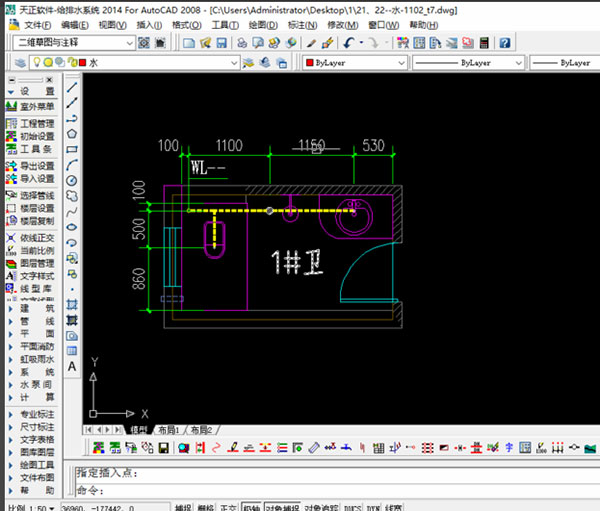Toggle 正交 ortho mode in status bar
Screen dimensions: 600x511
pos(228,507)
